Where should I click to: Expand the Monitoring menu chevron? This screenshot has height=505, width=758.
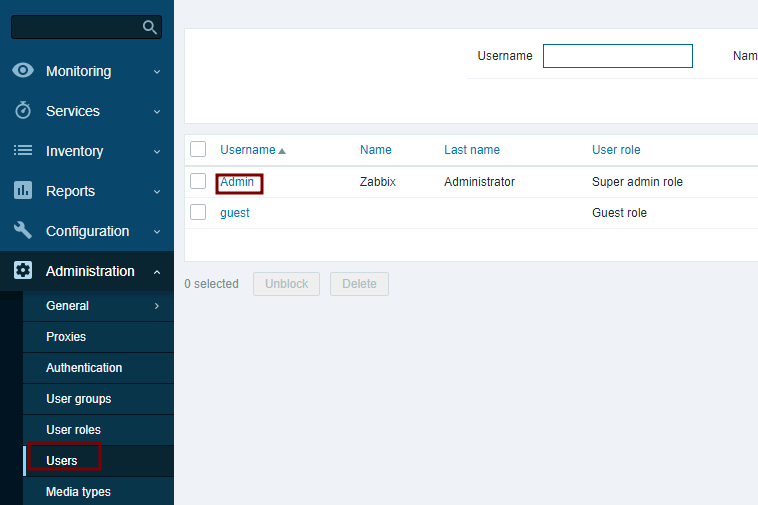(x=157, y=72)
